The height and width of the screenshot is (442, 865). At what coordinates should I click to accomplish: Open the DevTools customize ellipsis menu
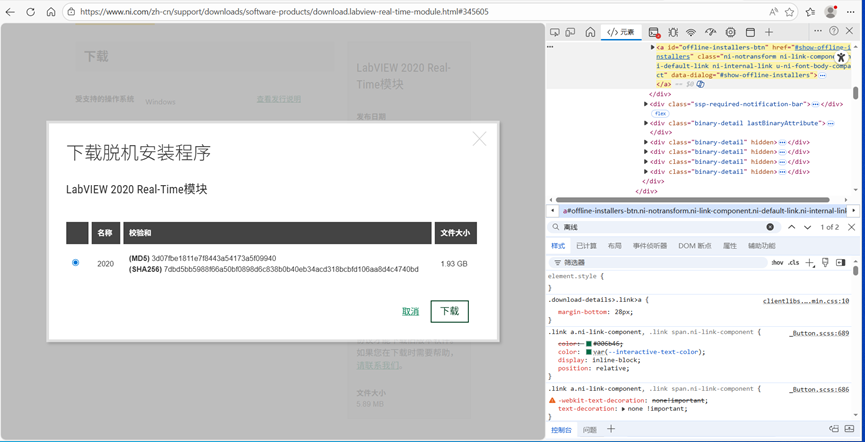pyautogui.click(x=818, y=31)
